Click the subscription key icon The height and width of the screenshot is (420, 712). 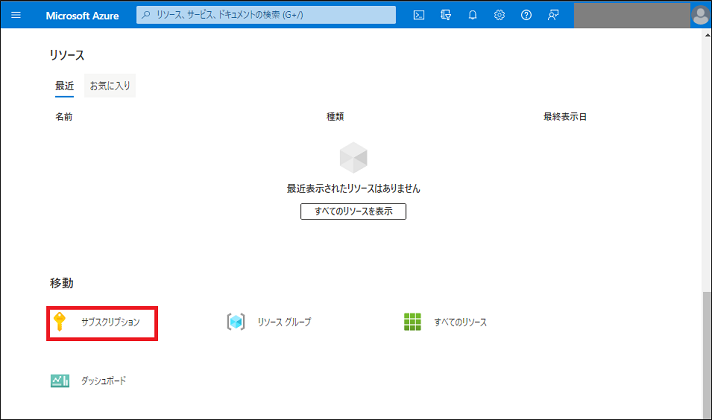[x=61, y=322]
